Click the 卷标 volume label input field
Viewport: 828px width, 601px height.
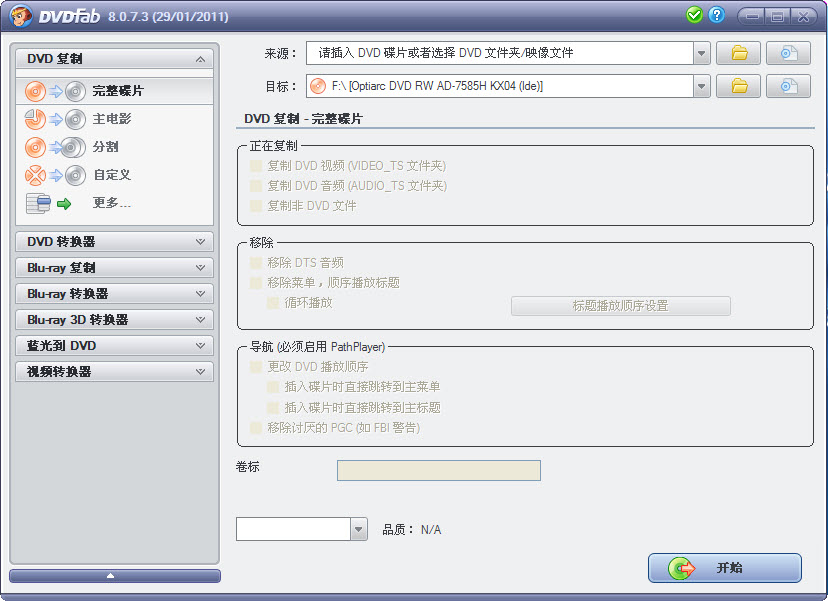(x=439, y=471)
